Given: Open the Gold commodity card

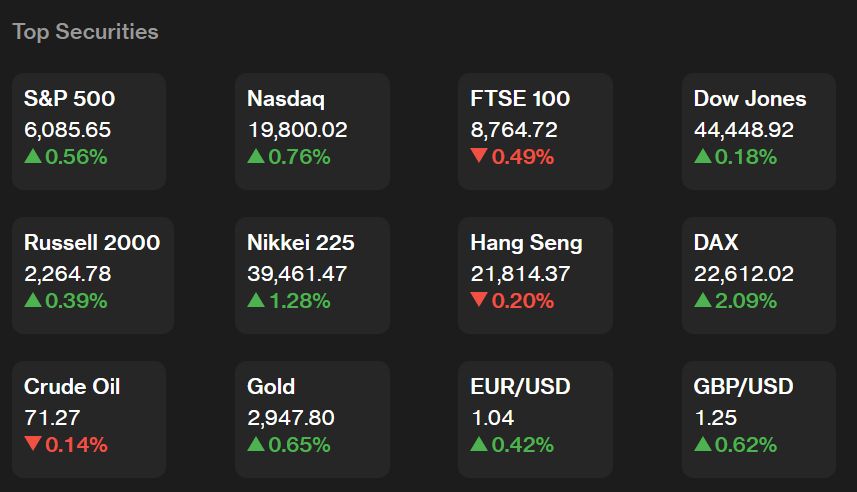Looking at the screenshot, I should point(312,419).
